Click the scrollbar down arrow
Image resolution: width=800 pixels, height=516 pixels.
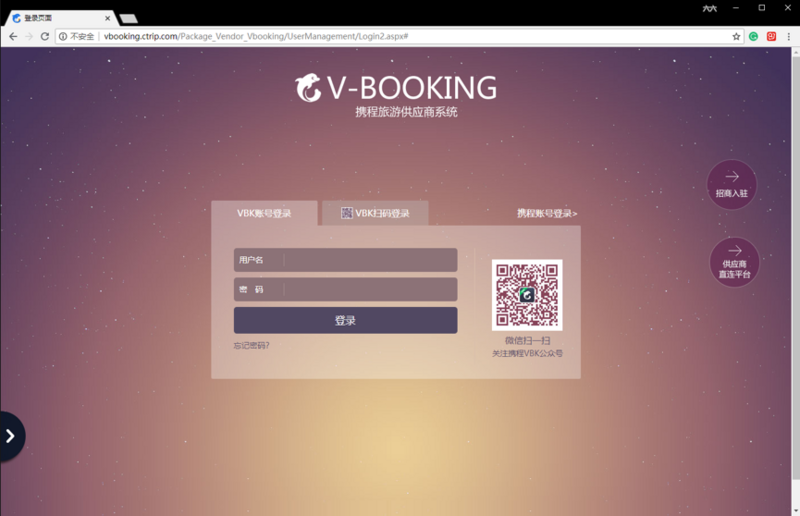796,511
